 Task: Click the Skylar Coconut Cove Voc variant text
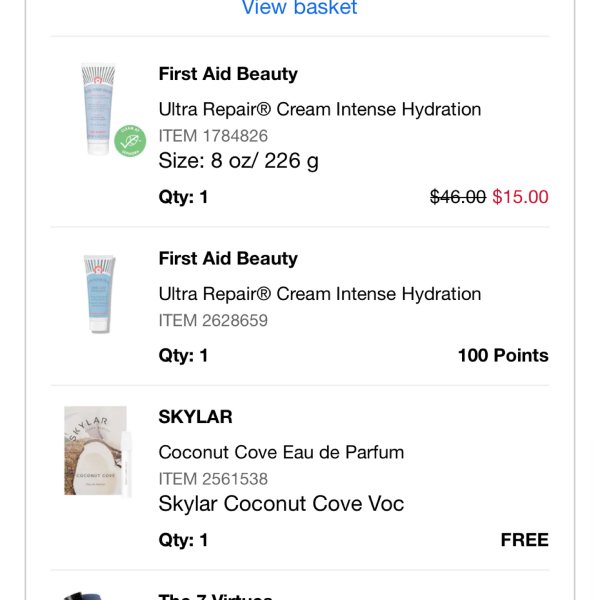[x=281, y=504]
